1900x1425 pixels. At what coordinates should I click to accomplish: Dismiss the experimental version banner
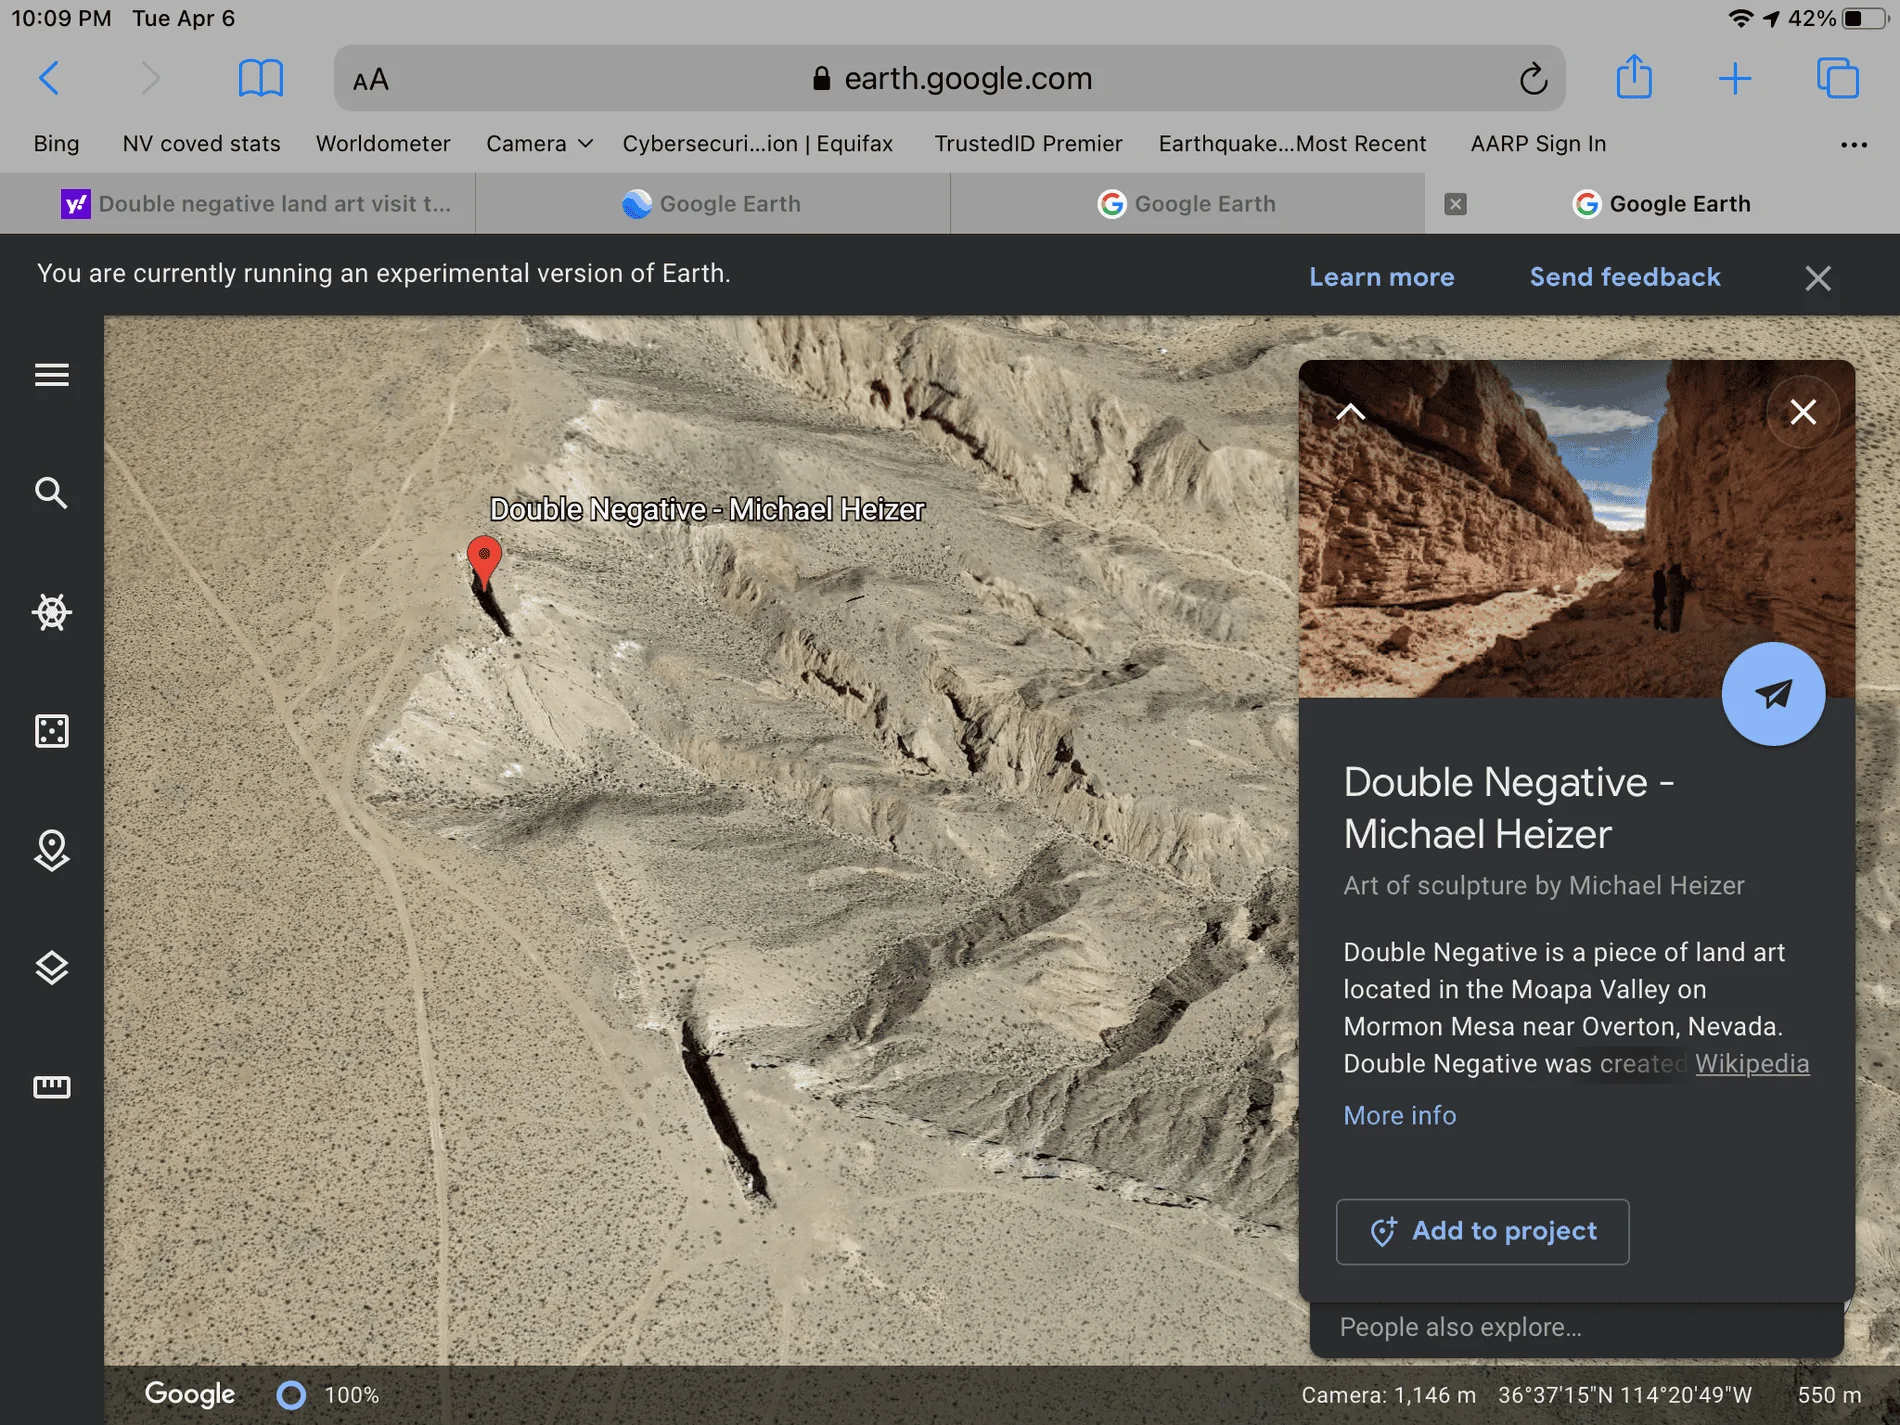[x=1818, y=278]
